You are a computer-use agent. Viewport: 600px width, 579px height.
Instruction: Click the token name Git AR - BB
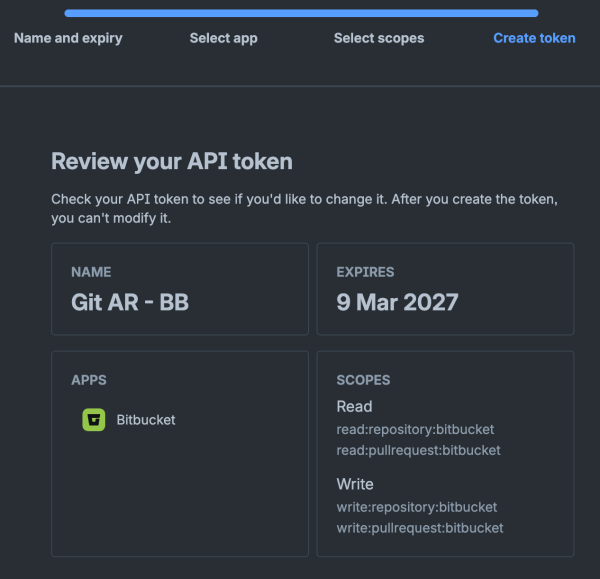(130, 302)
